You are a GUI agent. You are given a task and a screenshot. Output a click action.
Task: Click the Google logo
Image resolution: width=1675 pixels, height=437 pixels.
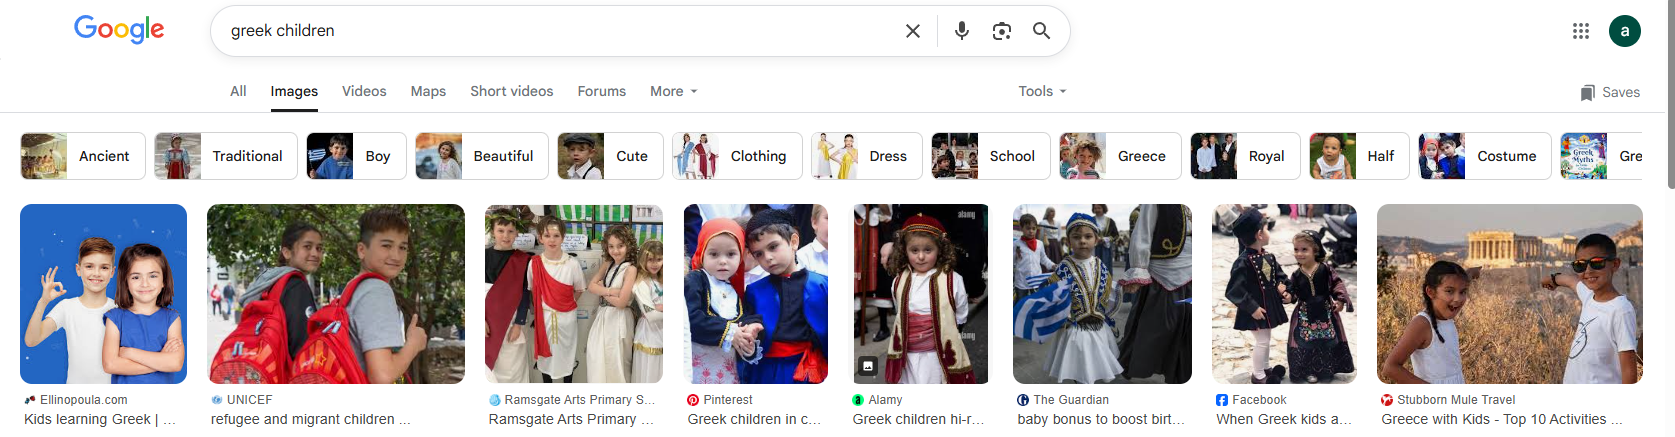(119, 30)
